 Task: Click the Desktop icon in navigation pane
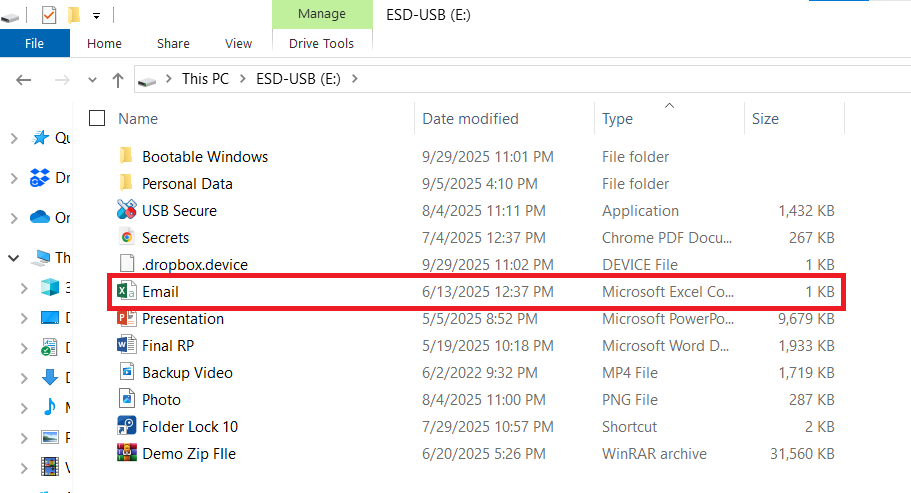pos(50,318)
